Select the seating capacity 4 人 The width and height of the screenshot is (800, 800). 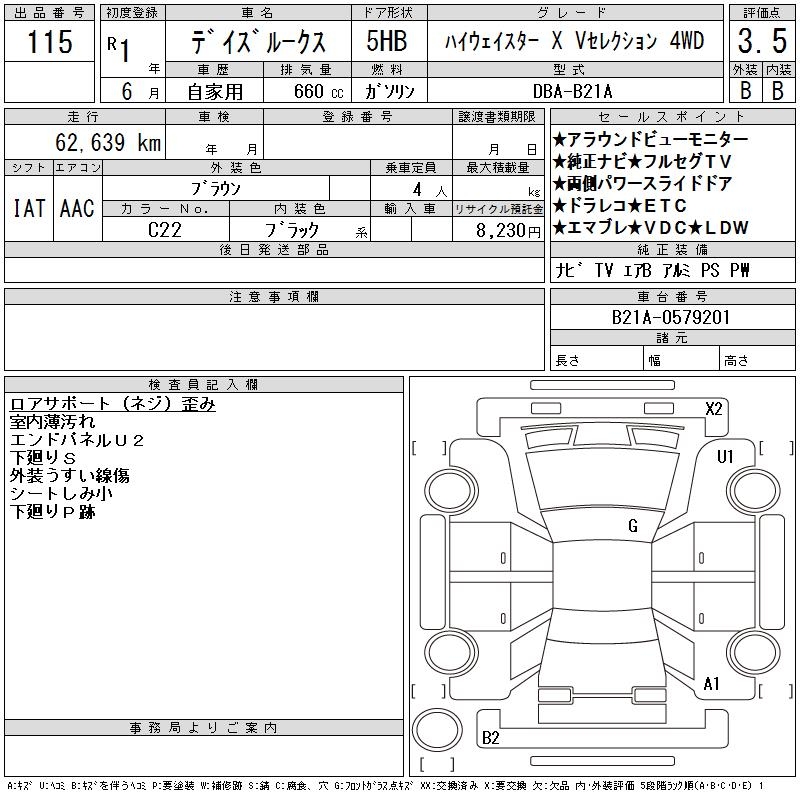click(x=430, y=190)
